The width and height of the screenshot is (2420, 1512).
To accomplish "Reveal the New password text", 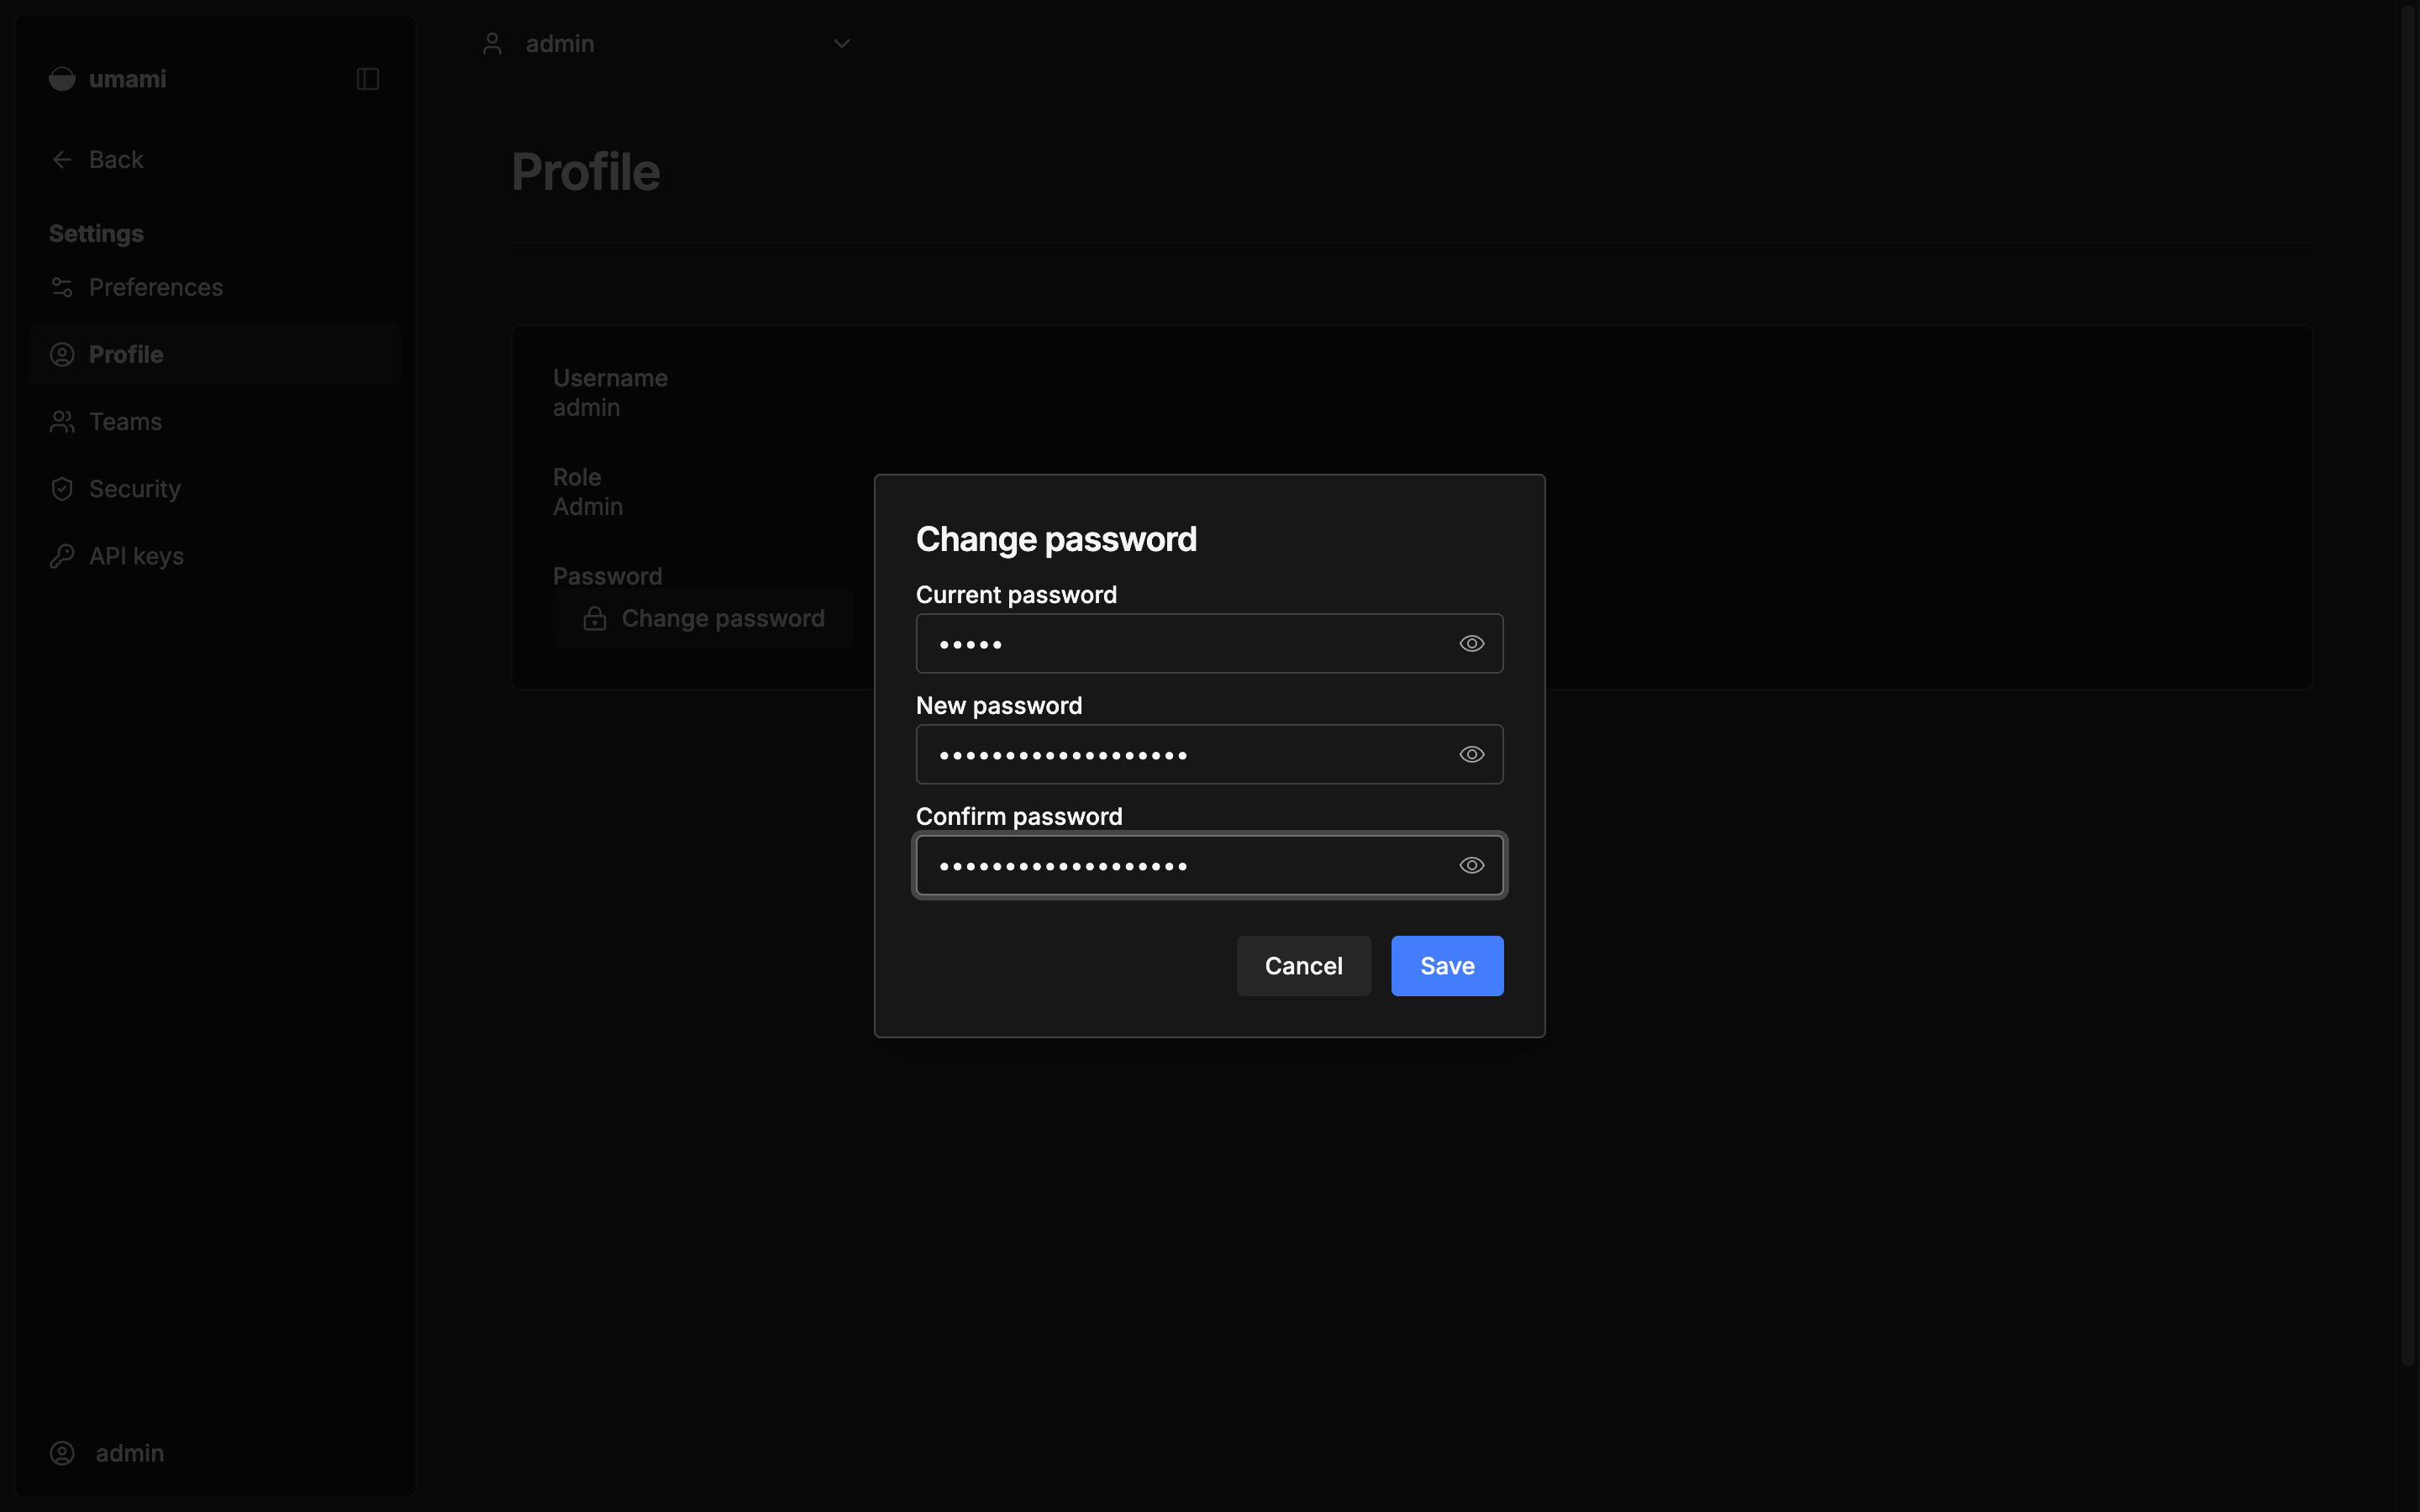I will tap(1471, 754).
